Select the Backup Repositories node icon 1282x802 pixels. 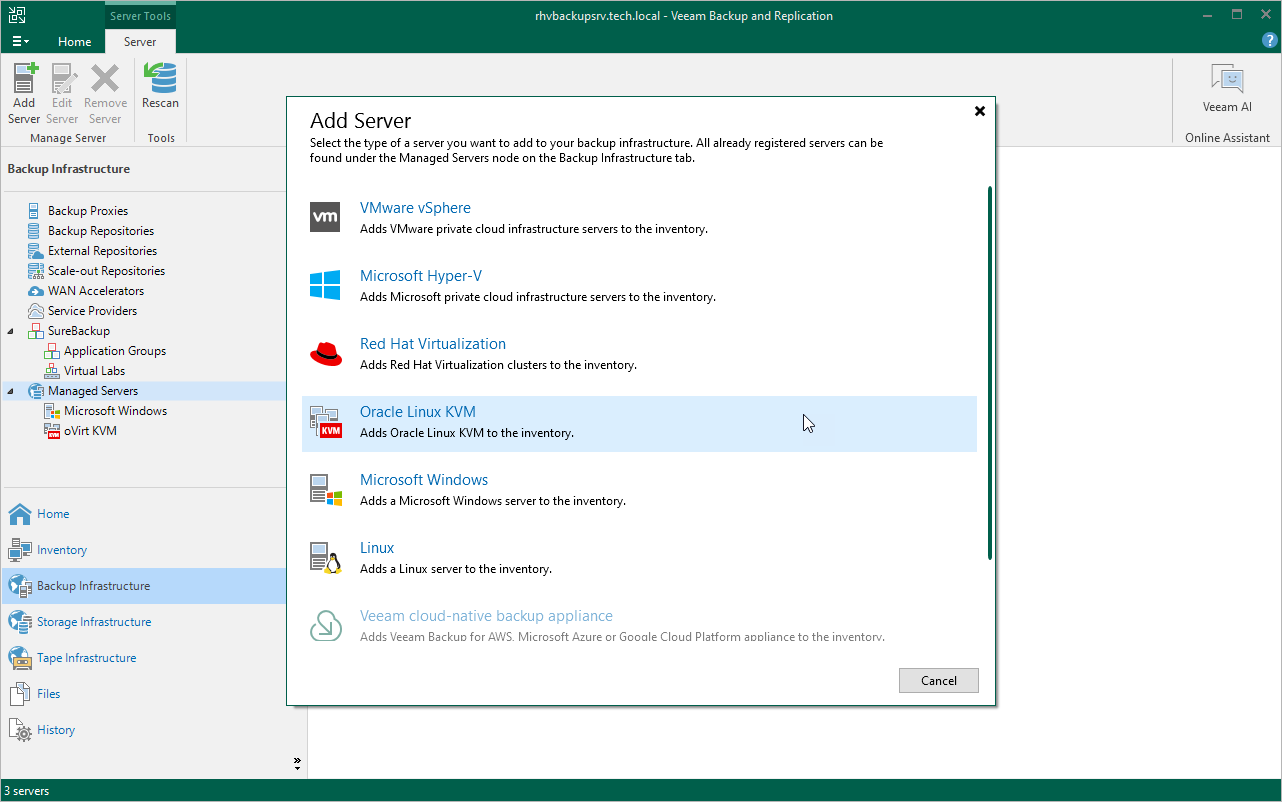pyautogui.click(x=36, y=231)
